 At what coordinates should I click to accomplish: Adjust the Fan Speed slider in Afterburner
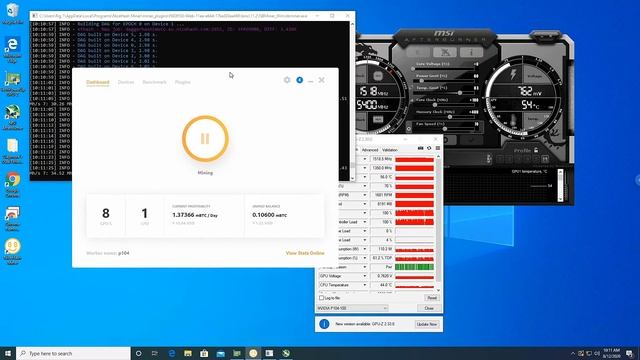click(444, 129)
